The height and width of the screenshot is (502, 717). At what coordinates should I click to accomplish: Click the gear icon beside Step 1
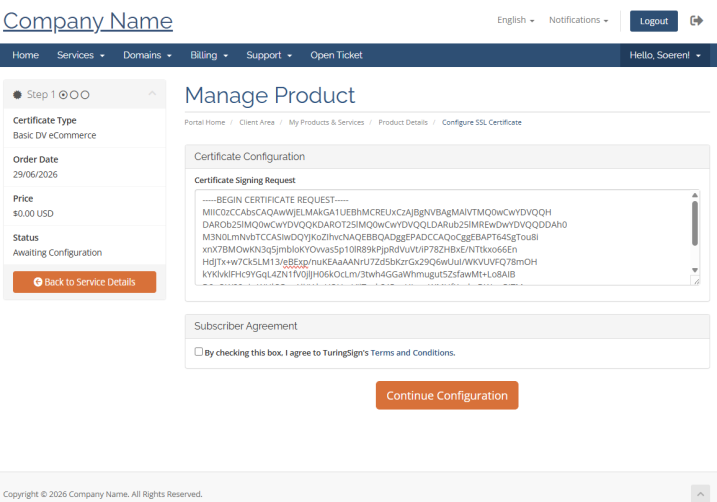coord(17,95)
